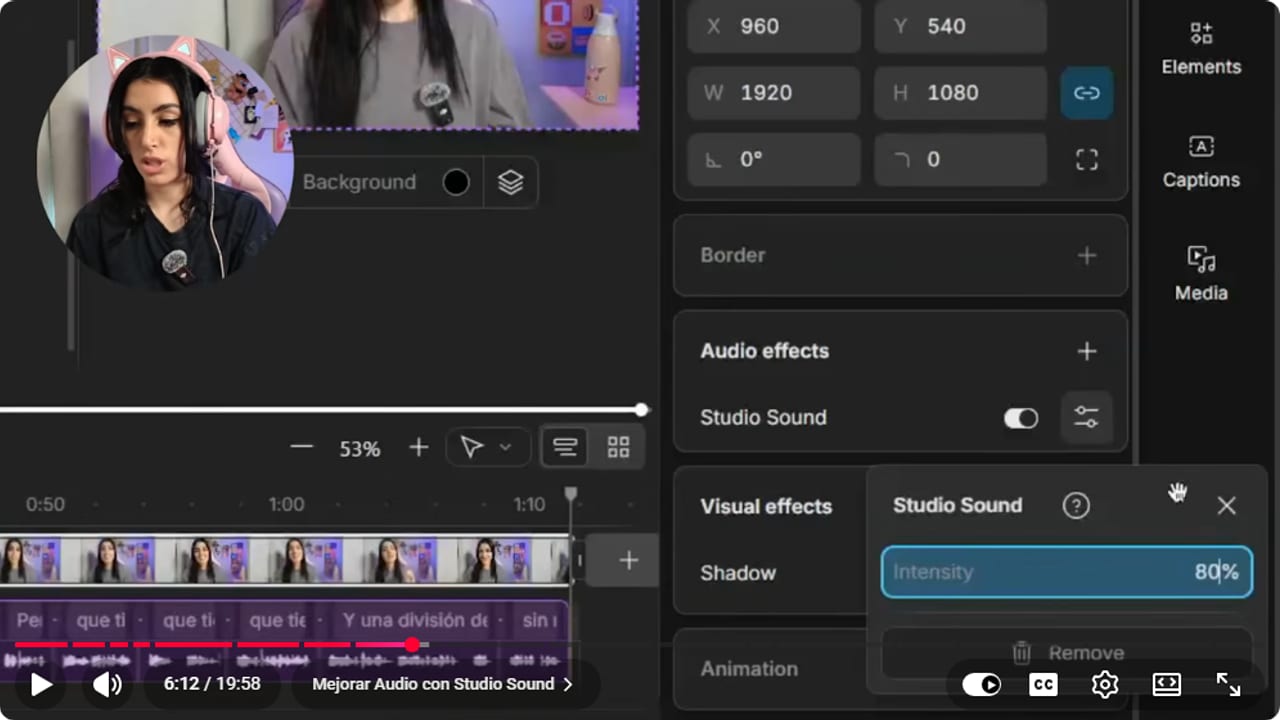Click the height field showing 1080
Screen dimensions: 1280x720
(x=961, y=93)
